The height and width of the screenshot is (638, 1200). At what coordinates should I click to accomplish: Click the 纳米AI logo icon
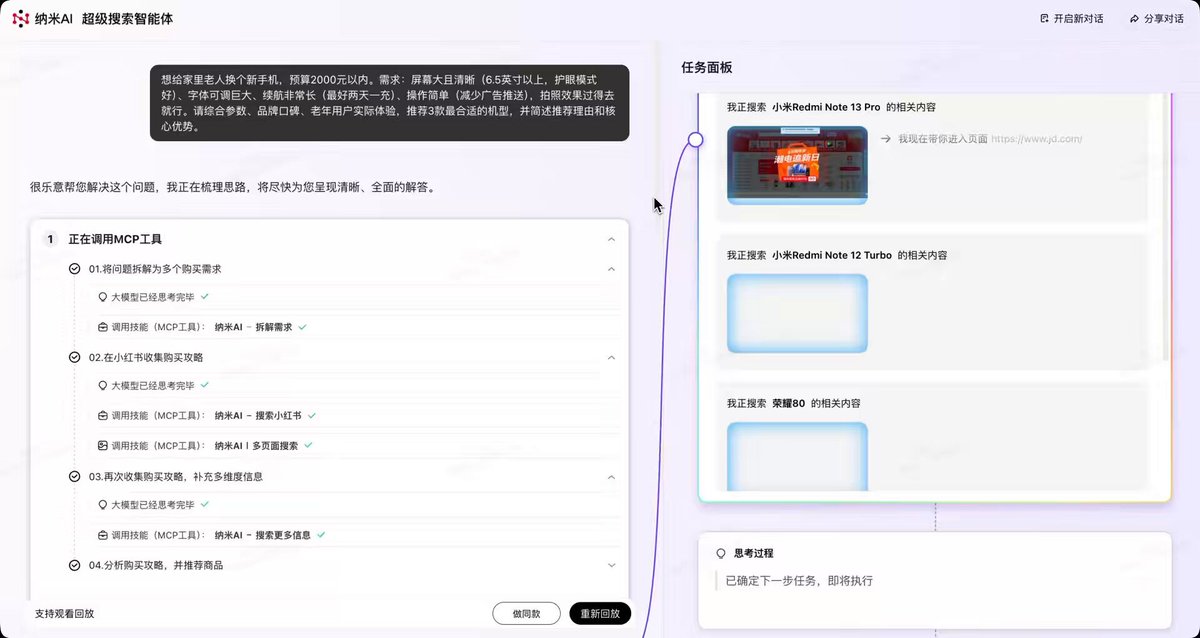(x=20, y=19)
